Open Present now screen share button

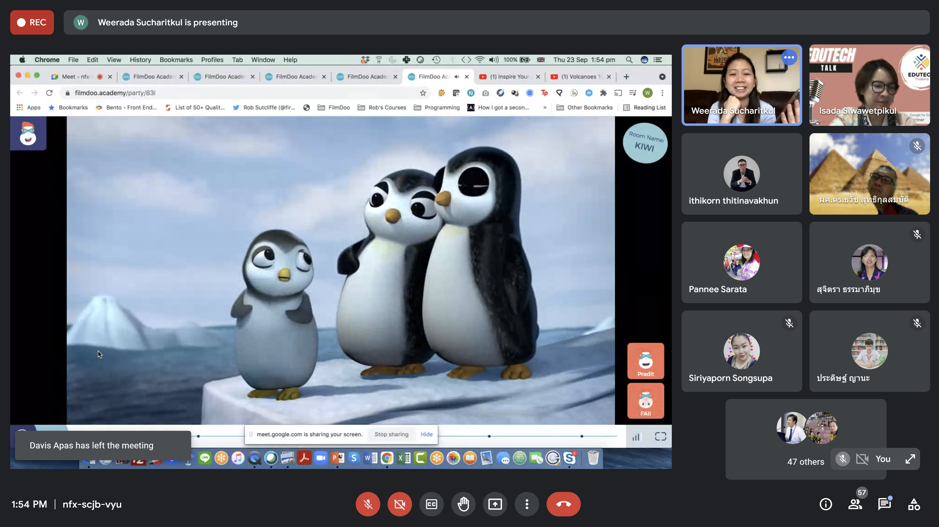coord(495,504)
